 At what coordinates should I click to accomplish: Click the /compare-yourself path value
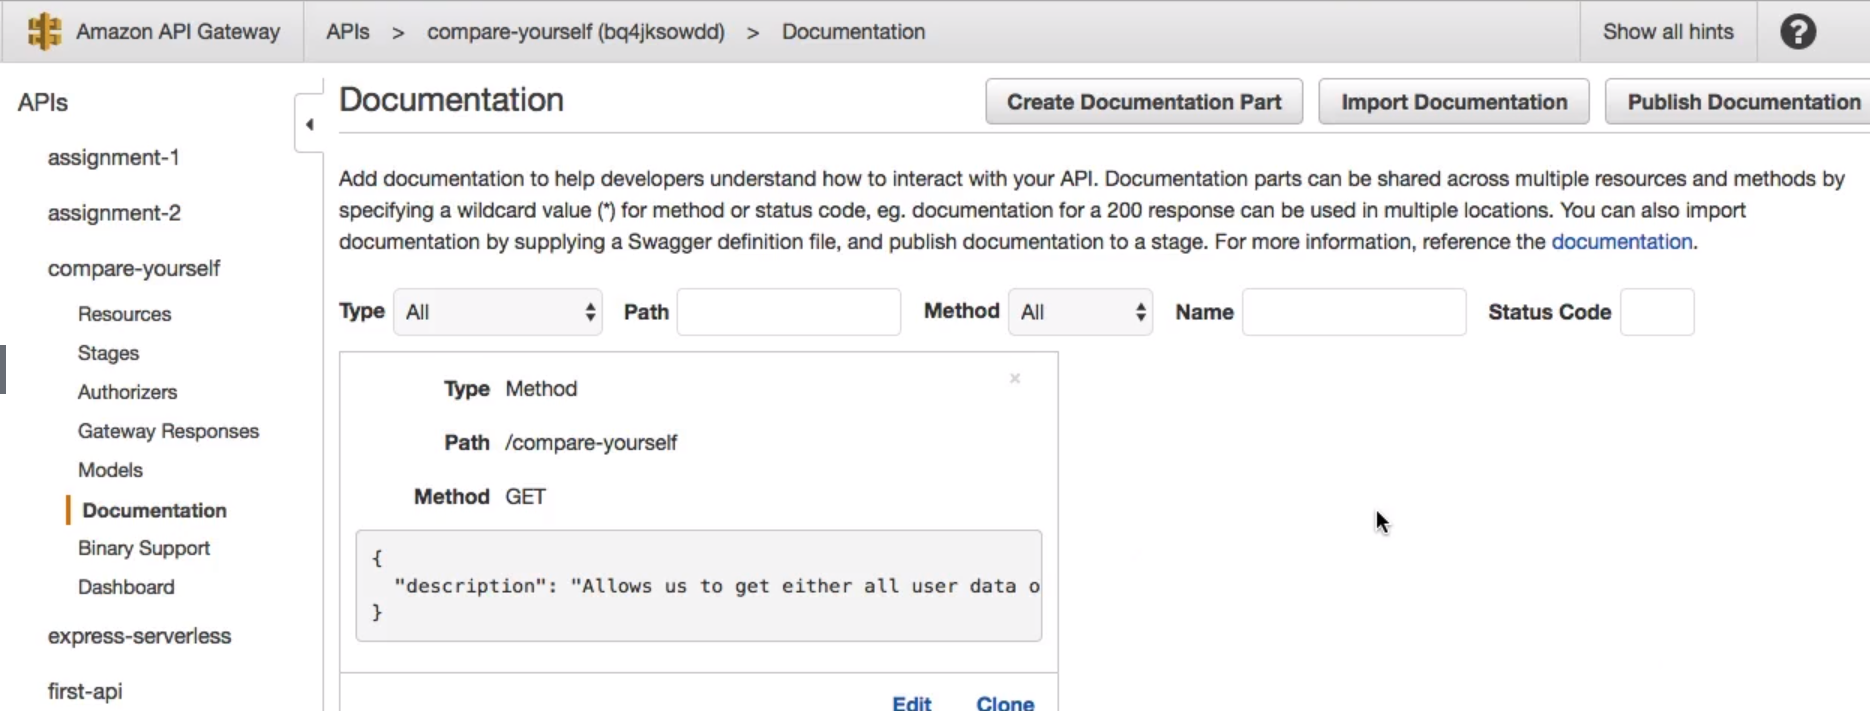[x=591, y=443]
